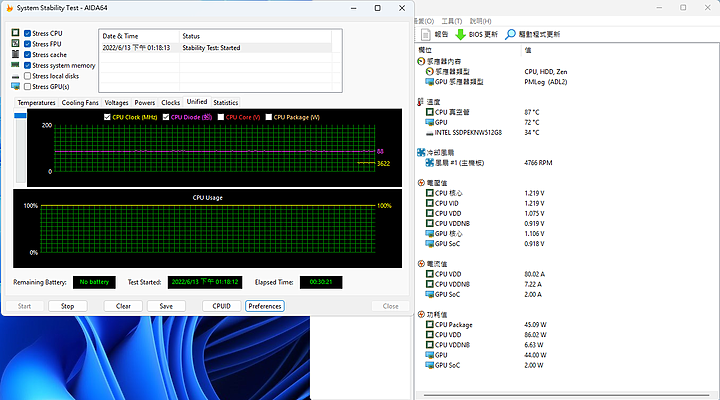720x400 pixels.
Task: Click the 4766 RPM fan value
Action: (x=538, y=163)
